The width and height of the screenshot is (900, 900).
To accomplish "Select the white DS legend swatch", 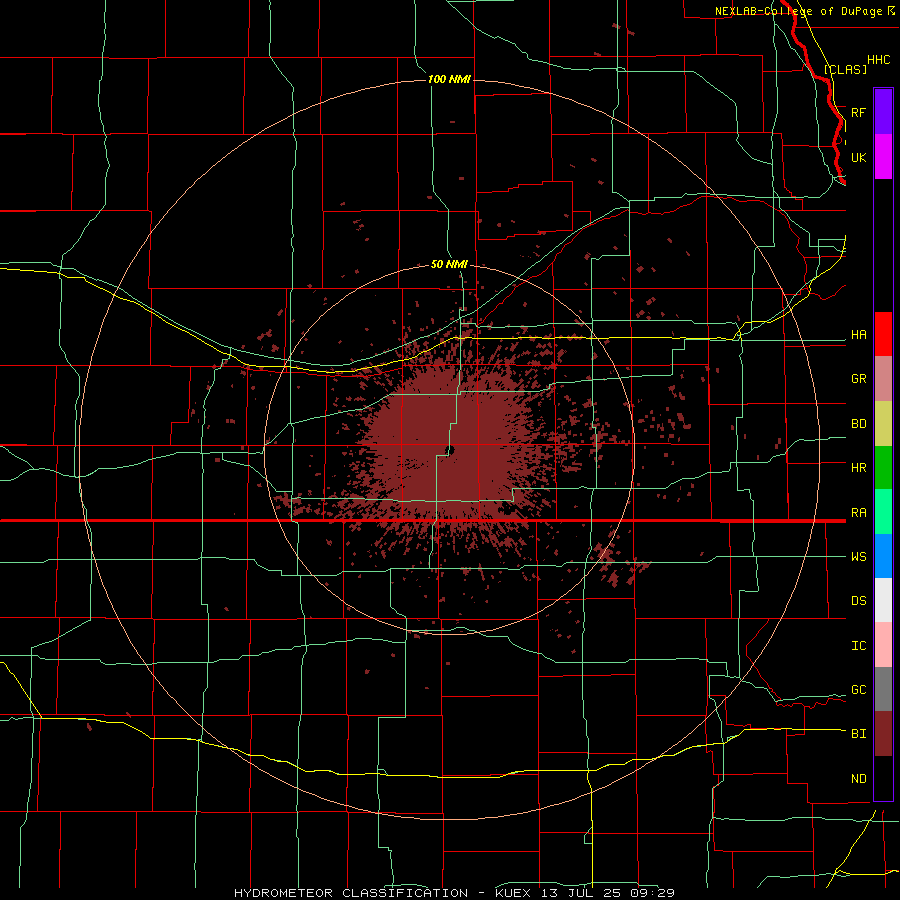I will tap(883, 600).
